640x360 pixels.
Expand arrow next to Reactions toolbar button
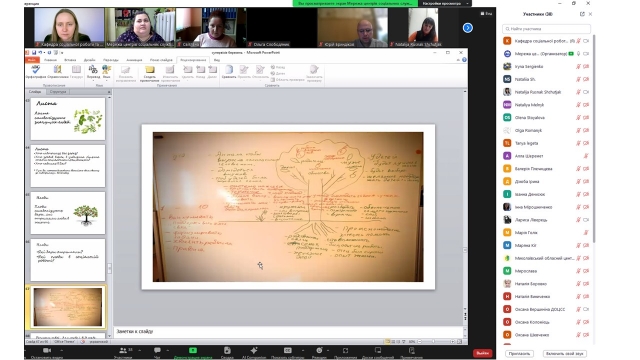click(328, 350)
